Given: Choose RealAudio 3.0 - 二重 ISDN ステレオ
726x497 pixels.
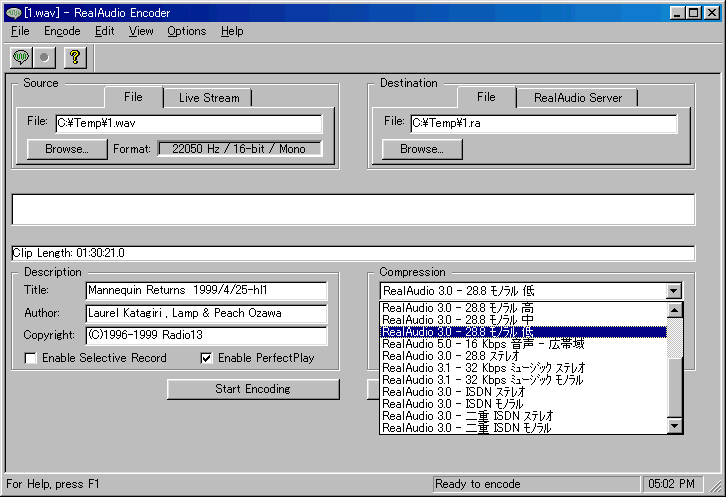Looking at the screenshot, I should coord(523,416).
